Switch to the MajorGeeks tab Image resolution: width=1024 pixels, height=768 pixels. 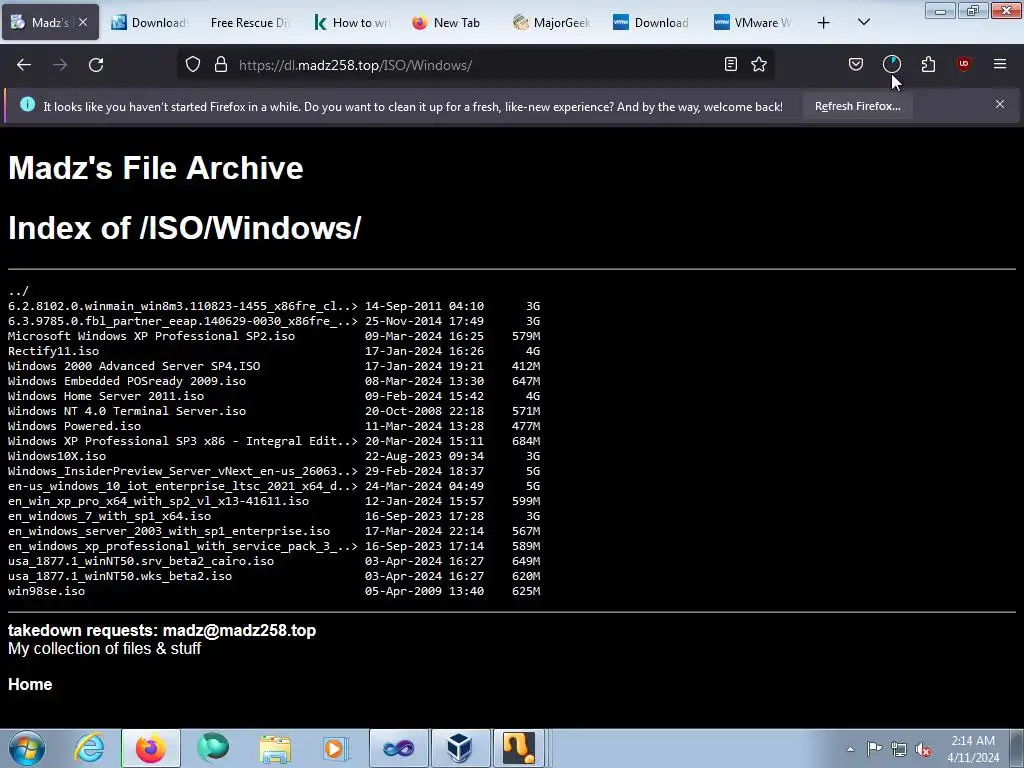pyautogui.click(x=552, y=23)
